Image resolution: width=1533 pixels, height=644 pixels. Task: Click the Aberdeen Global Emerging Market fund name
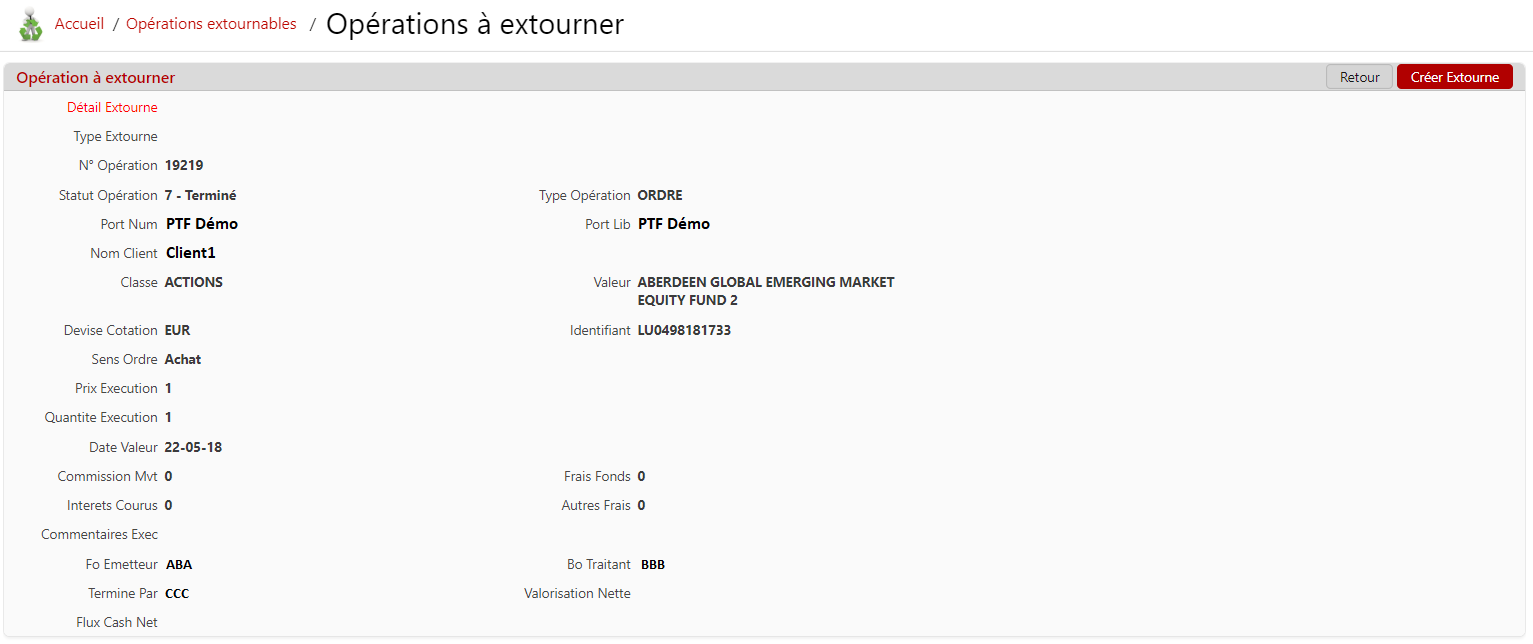click(x=765, y=291)
